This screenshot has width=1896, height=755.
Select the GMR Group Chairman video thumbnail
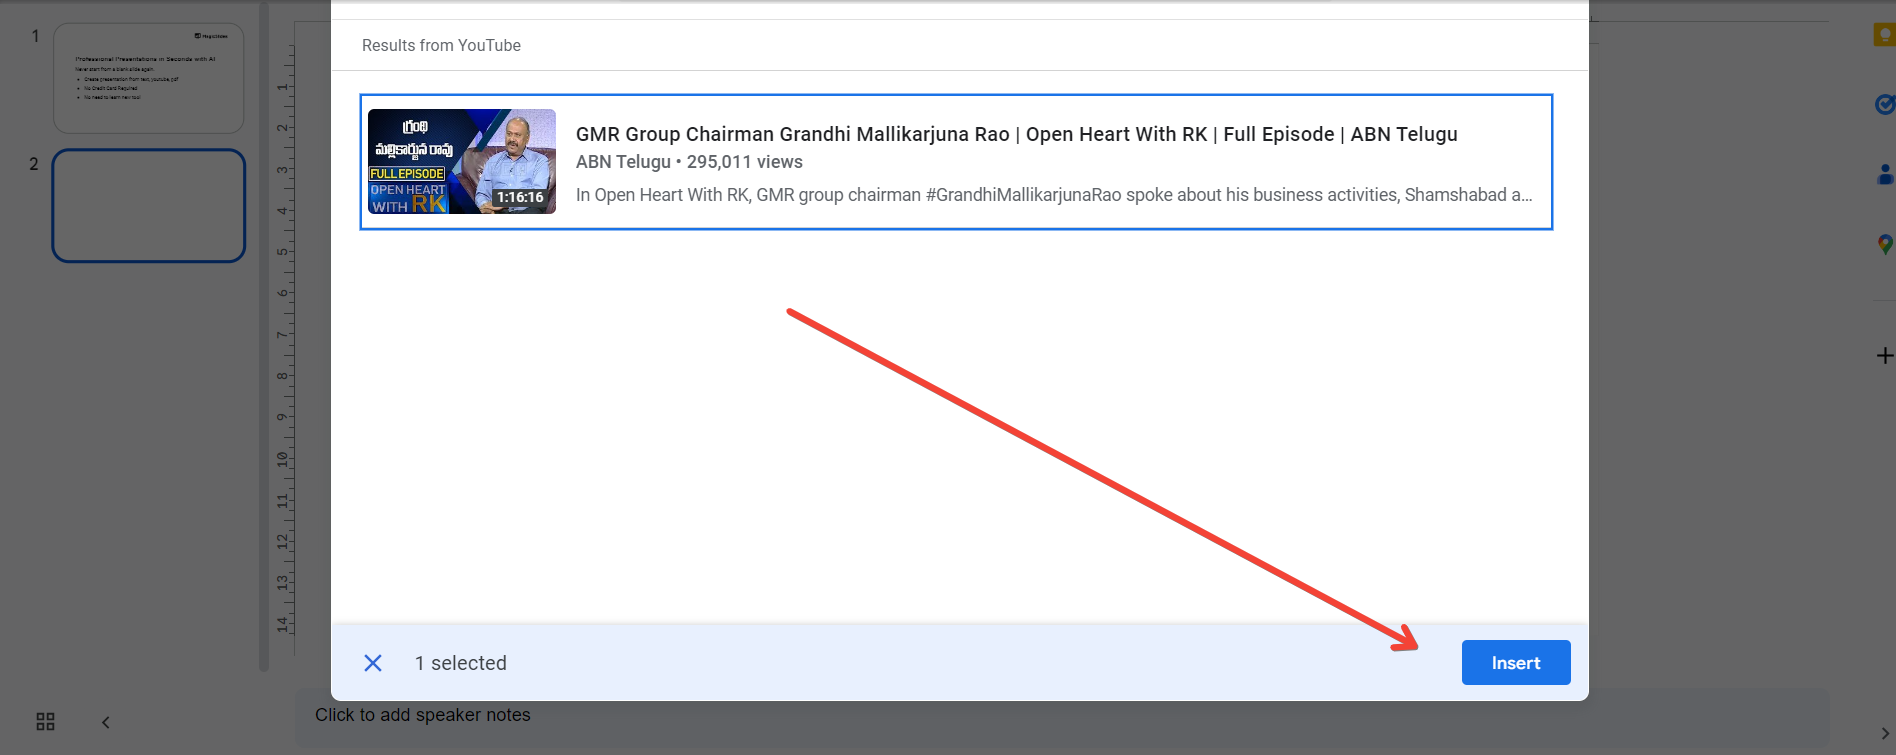click(462, 161)
